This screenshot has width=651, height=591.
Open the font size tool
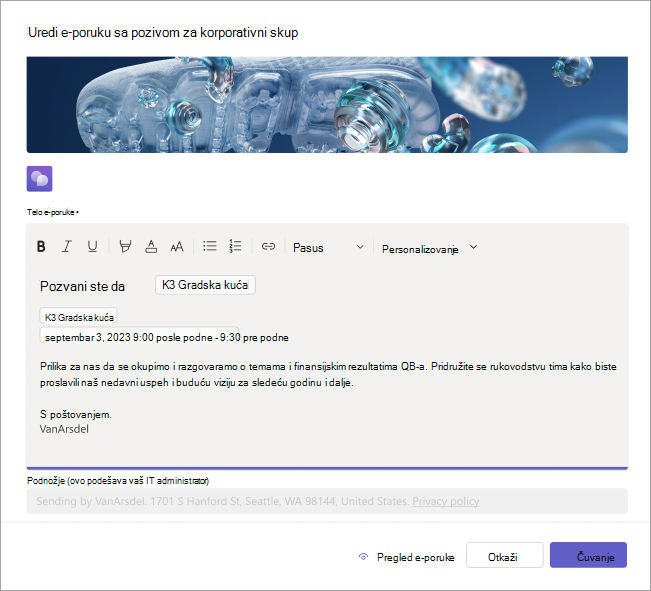pyautogui.click(x=177, y=247)
